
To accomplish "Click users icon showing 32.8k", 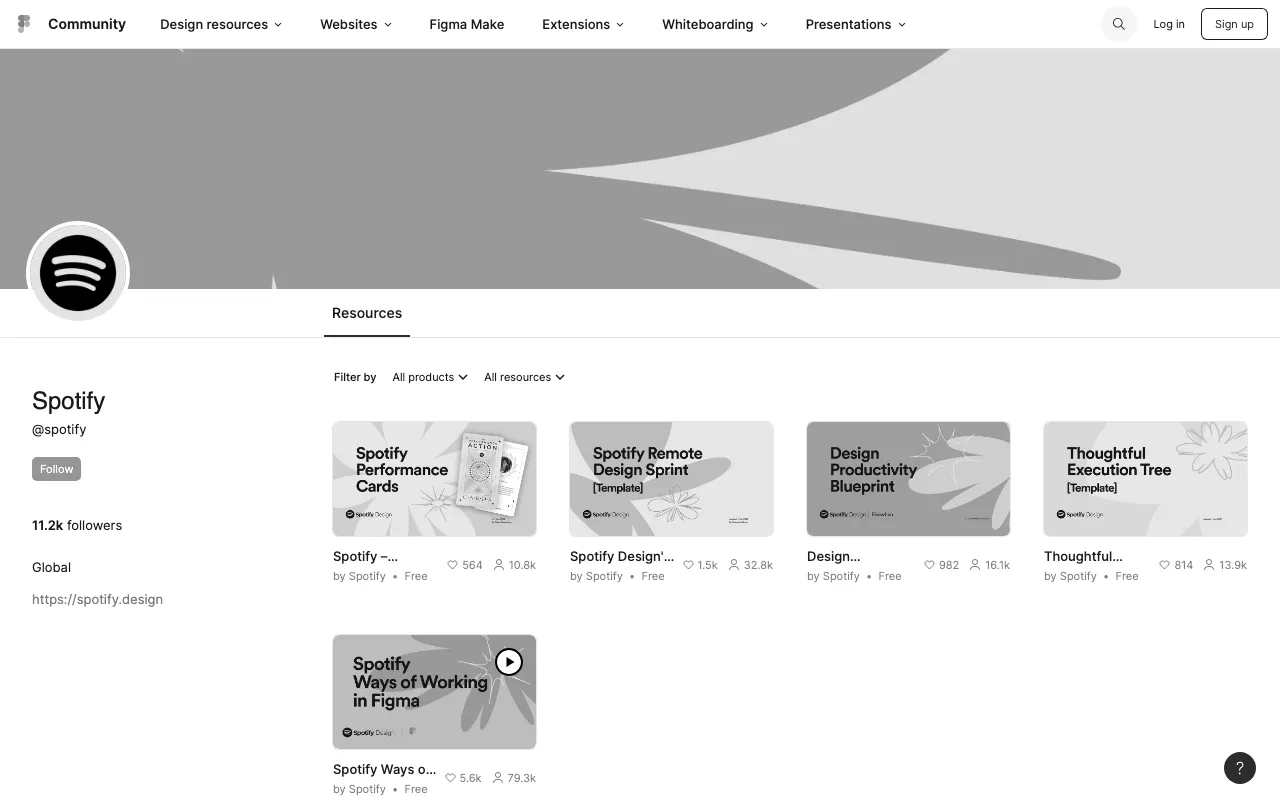I will 734,565.
